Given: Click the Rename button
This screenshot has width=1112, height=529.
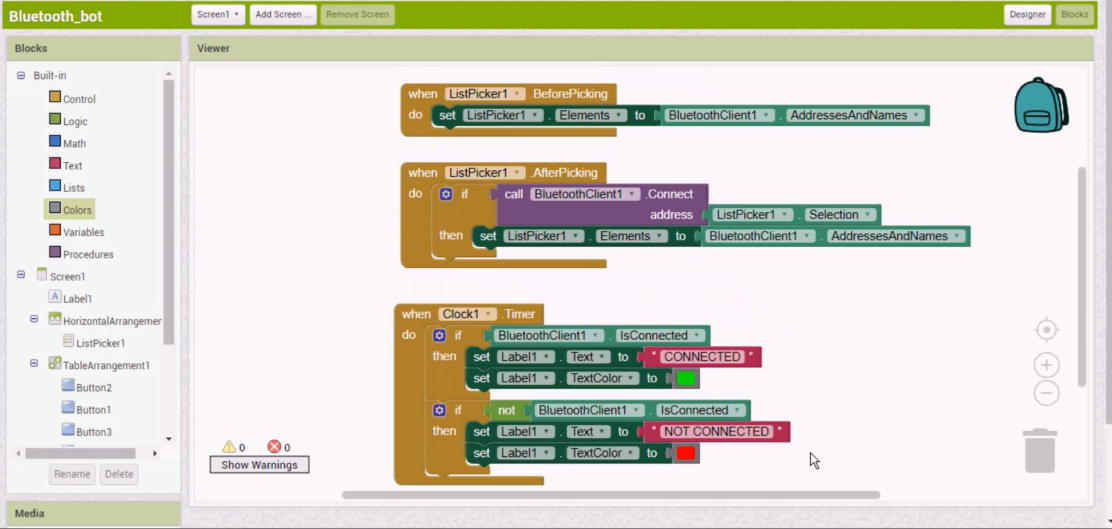Looking at the screenshot, I should point(72,474).
